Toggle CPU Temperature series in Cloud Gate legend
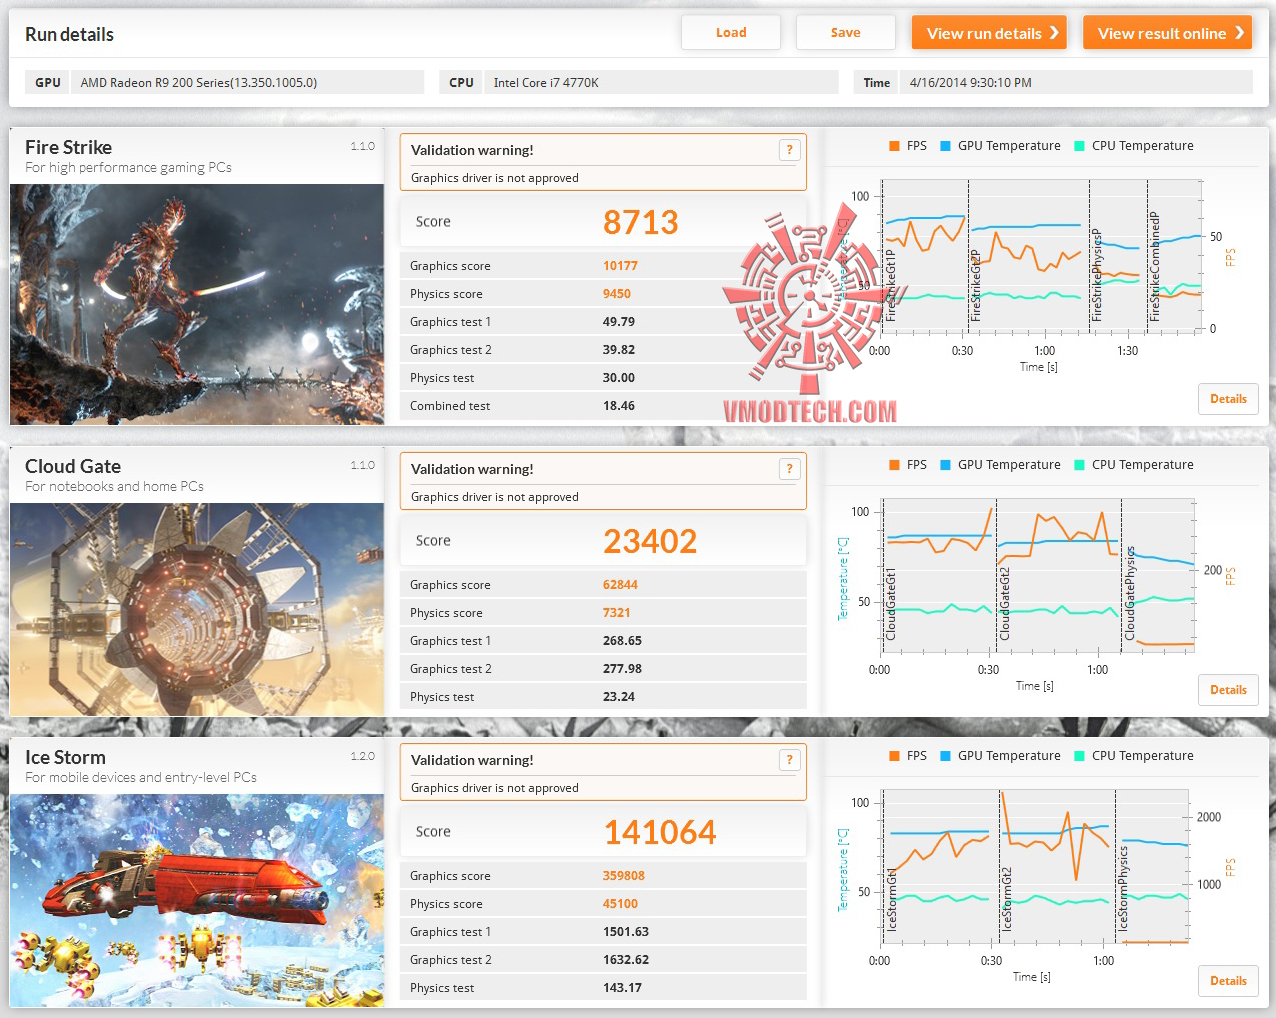 (x=1142, y=465)
